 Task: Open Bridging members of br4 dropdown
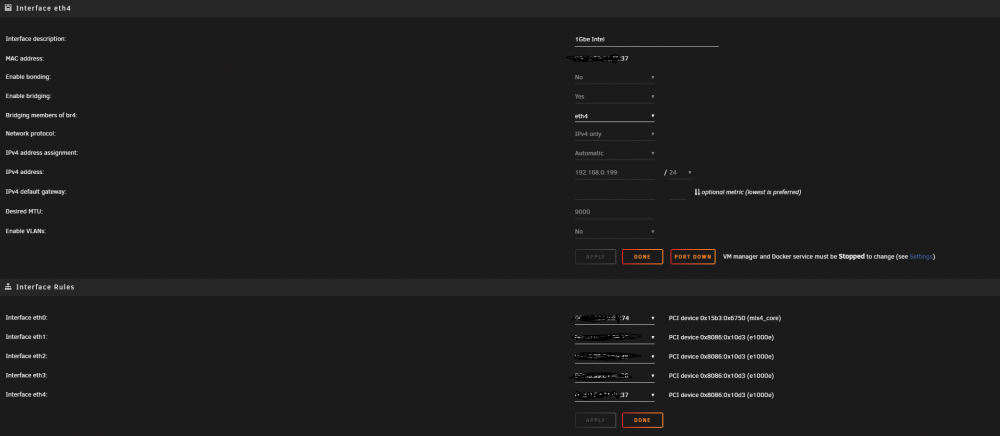pyautogui.click(x=615, y=116)
